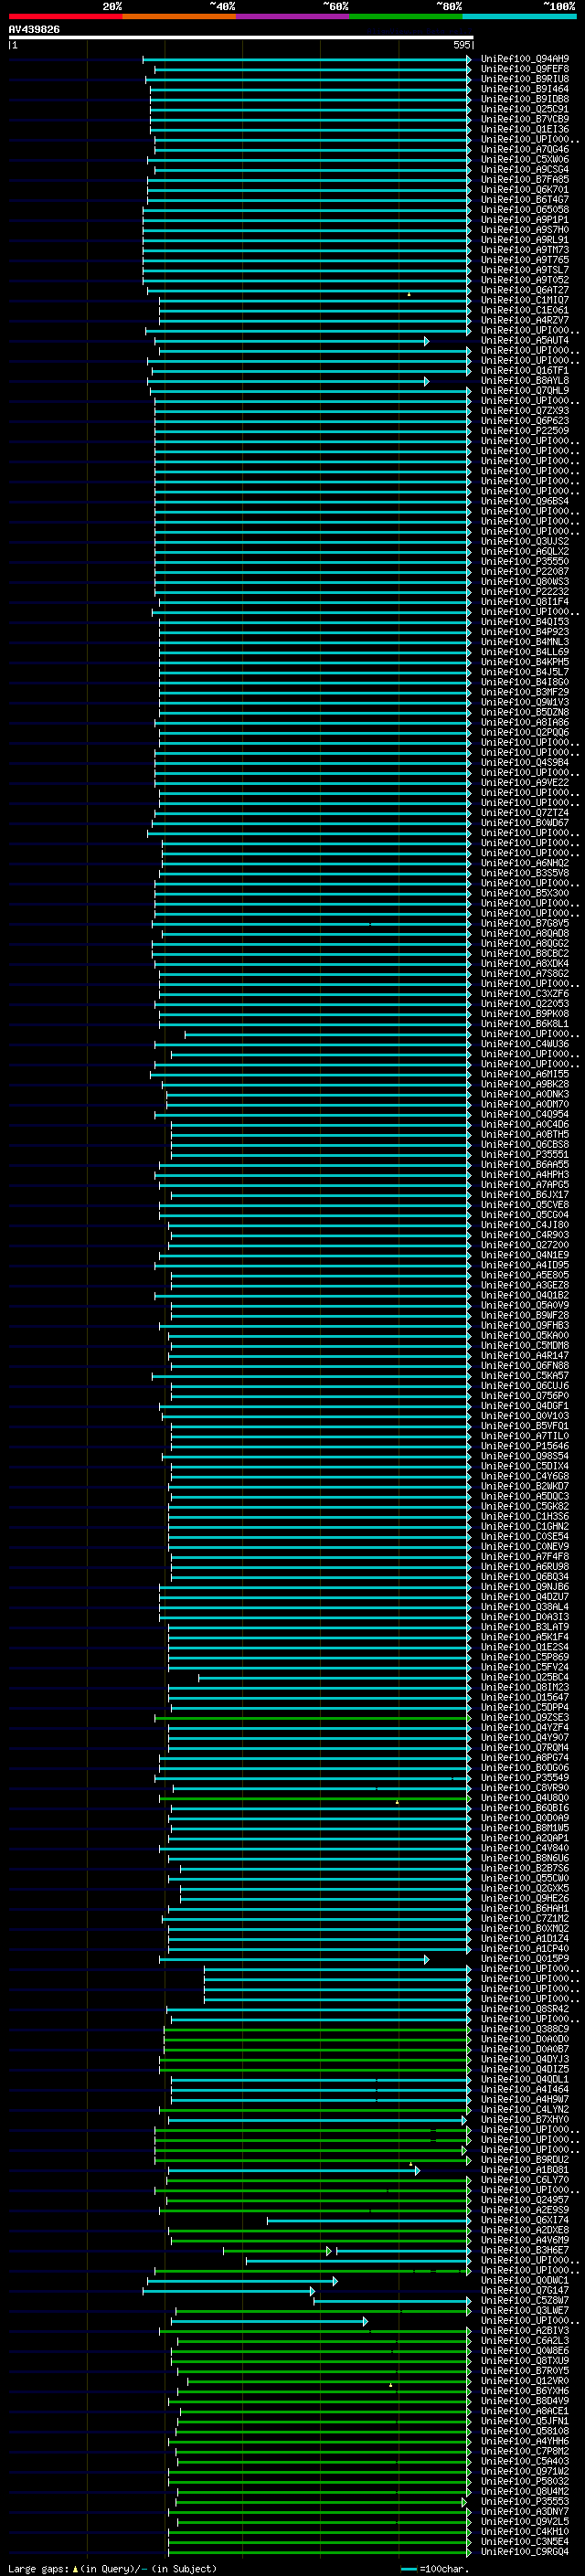The height and width of the screenshot is (2576, 585).
Task: Click the Large gaps legend text
Action: 112,2568
